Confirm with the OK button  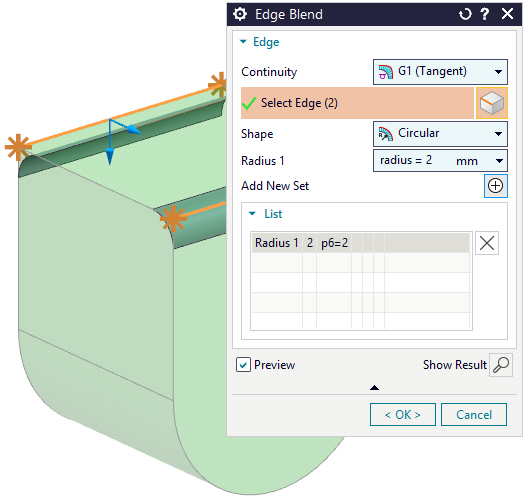tap(403, 415)
